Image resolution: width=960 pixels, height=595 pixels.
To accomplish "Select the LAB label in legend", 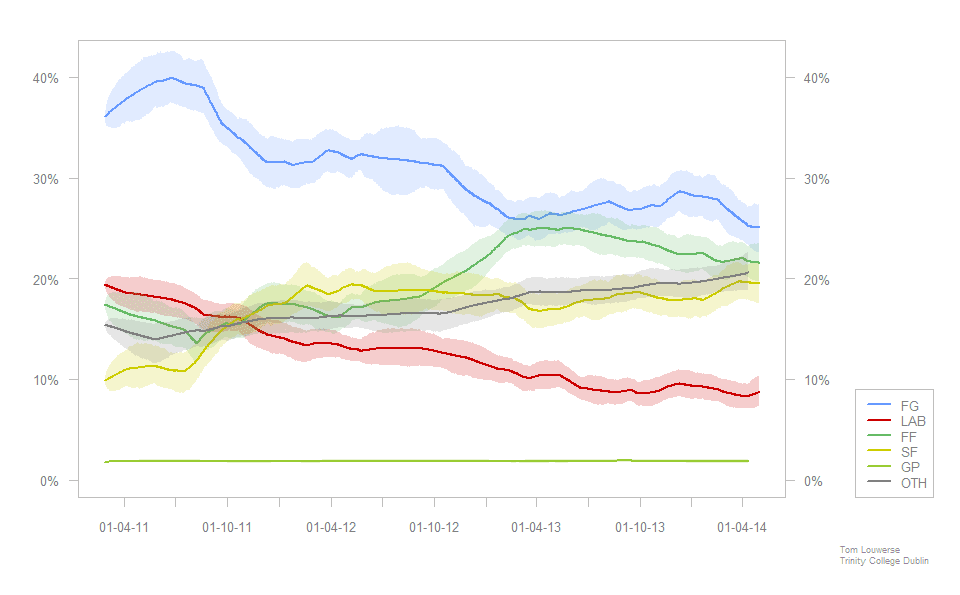I will pos(913,421).
